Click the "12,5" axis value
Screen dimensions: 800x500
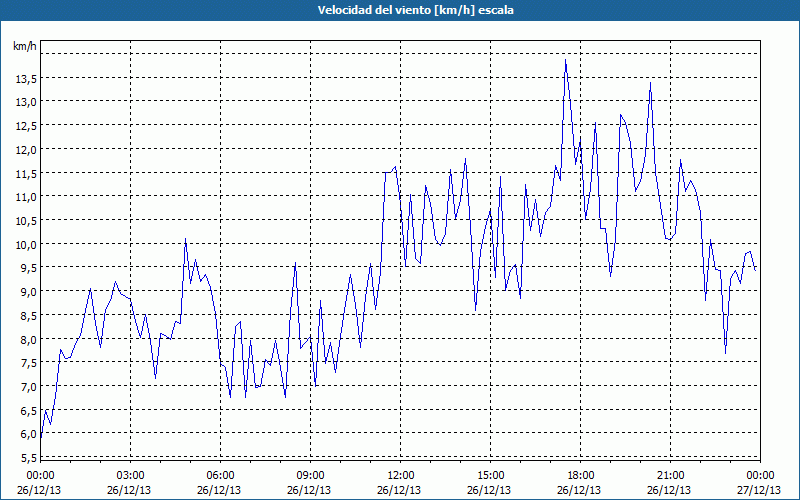27,126
